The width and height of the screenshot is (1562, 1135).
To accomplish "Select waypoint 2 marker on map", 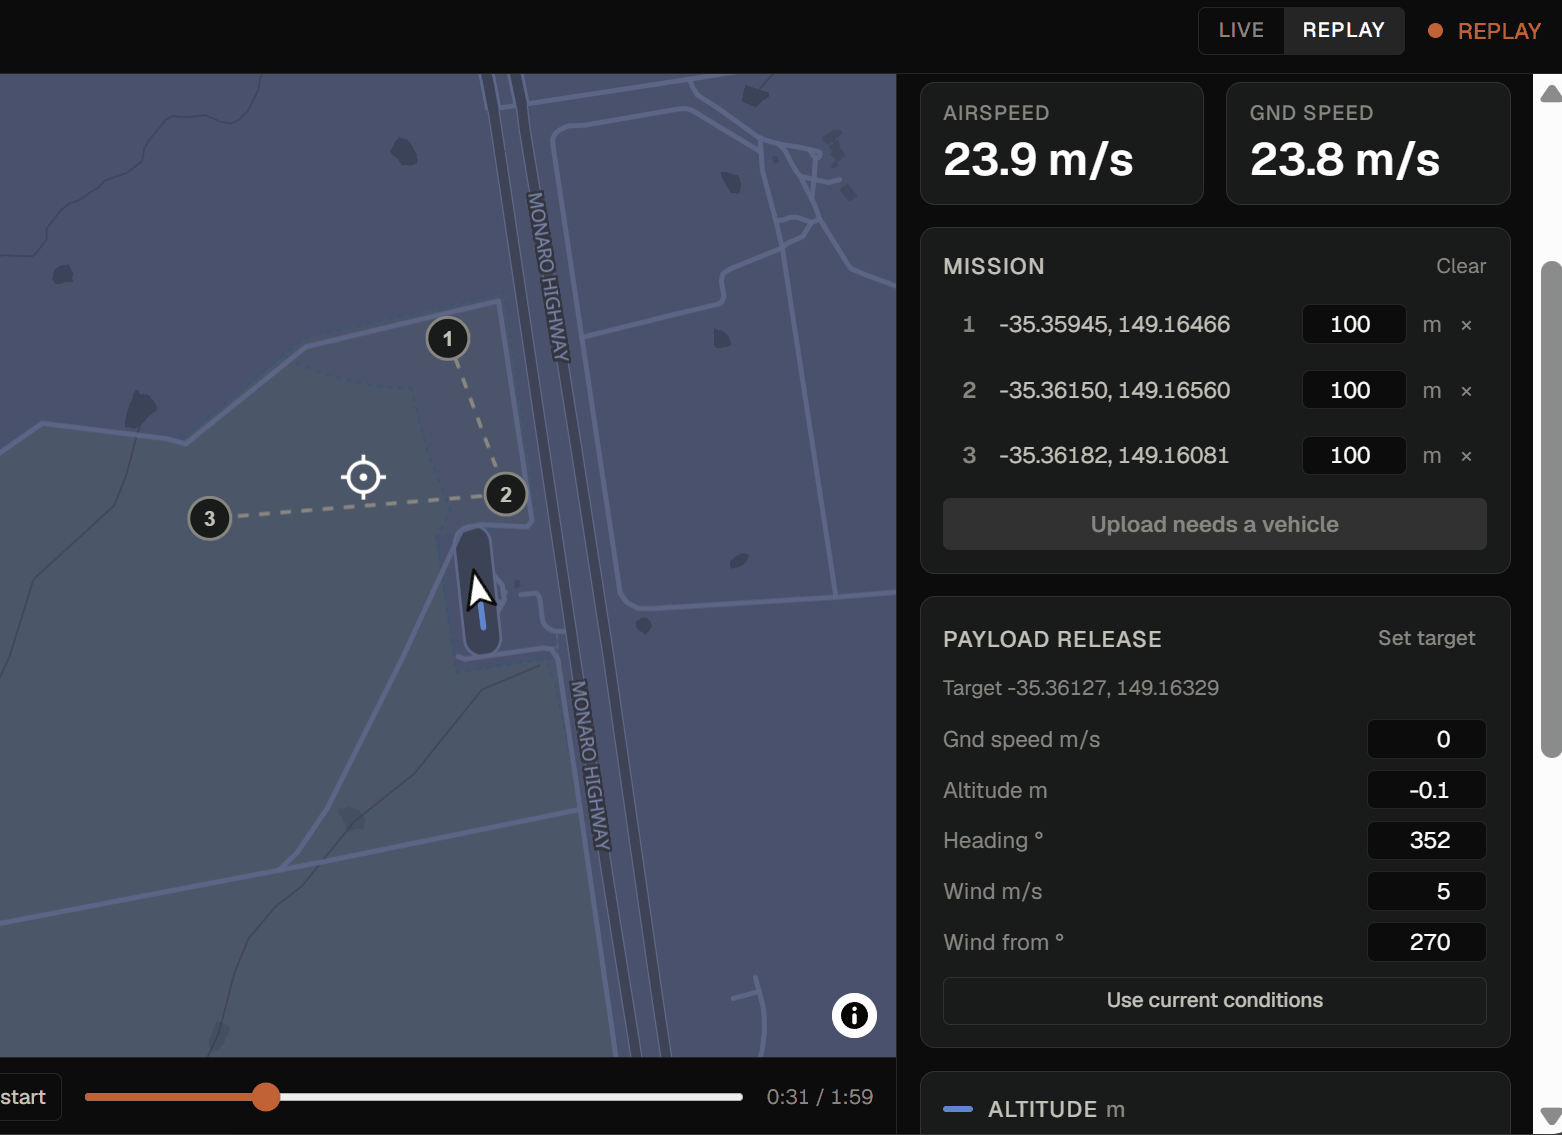I will pos(506,494).
